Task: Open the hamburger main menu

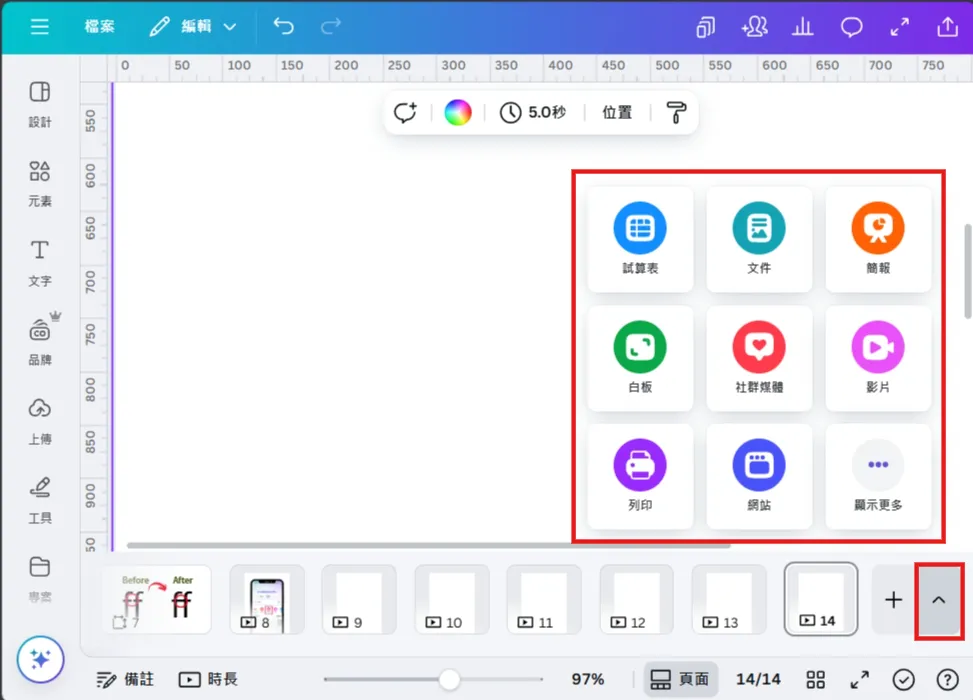Action: pyautogui.click(x=40, y=26)
